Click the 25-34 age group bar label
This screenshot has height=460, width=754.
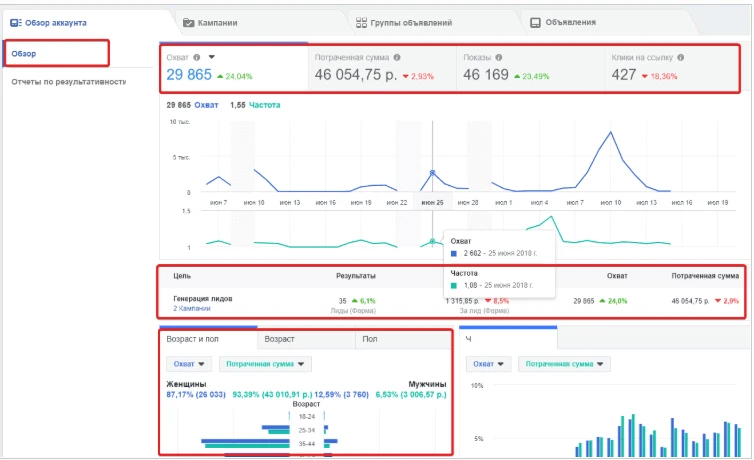(306, 430)
